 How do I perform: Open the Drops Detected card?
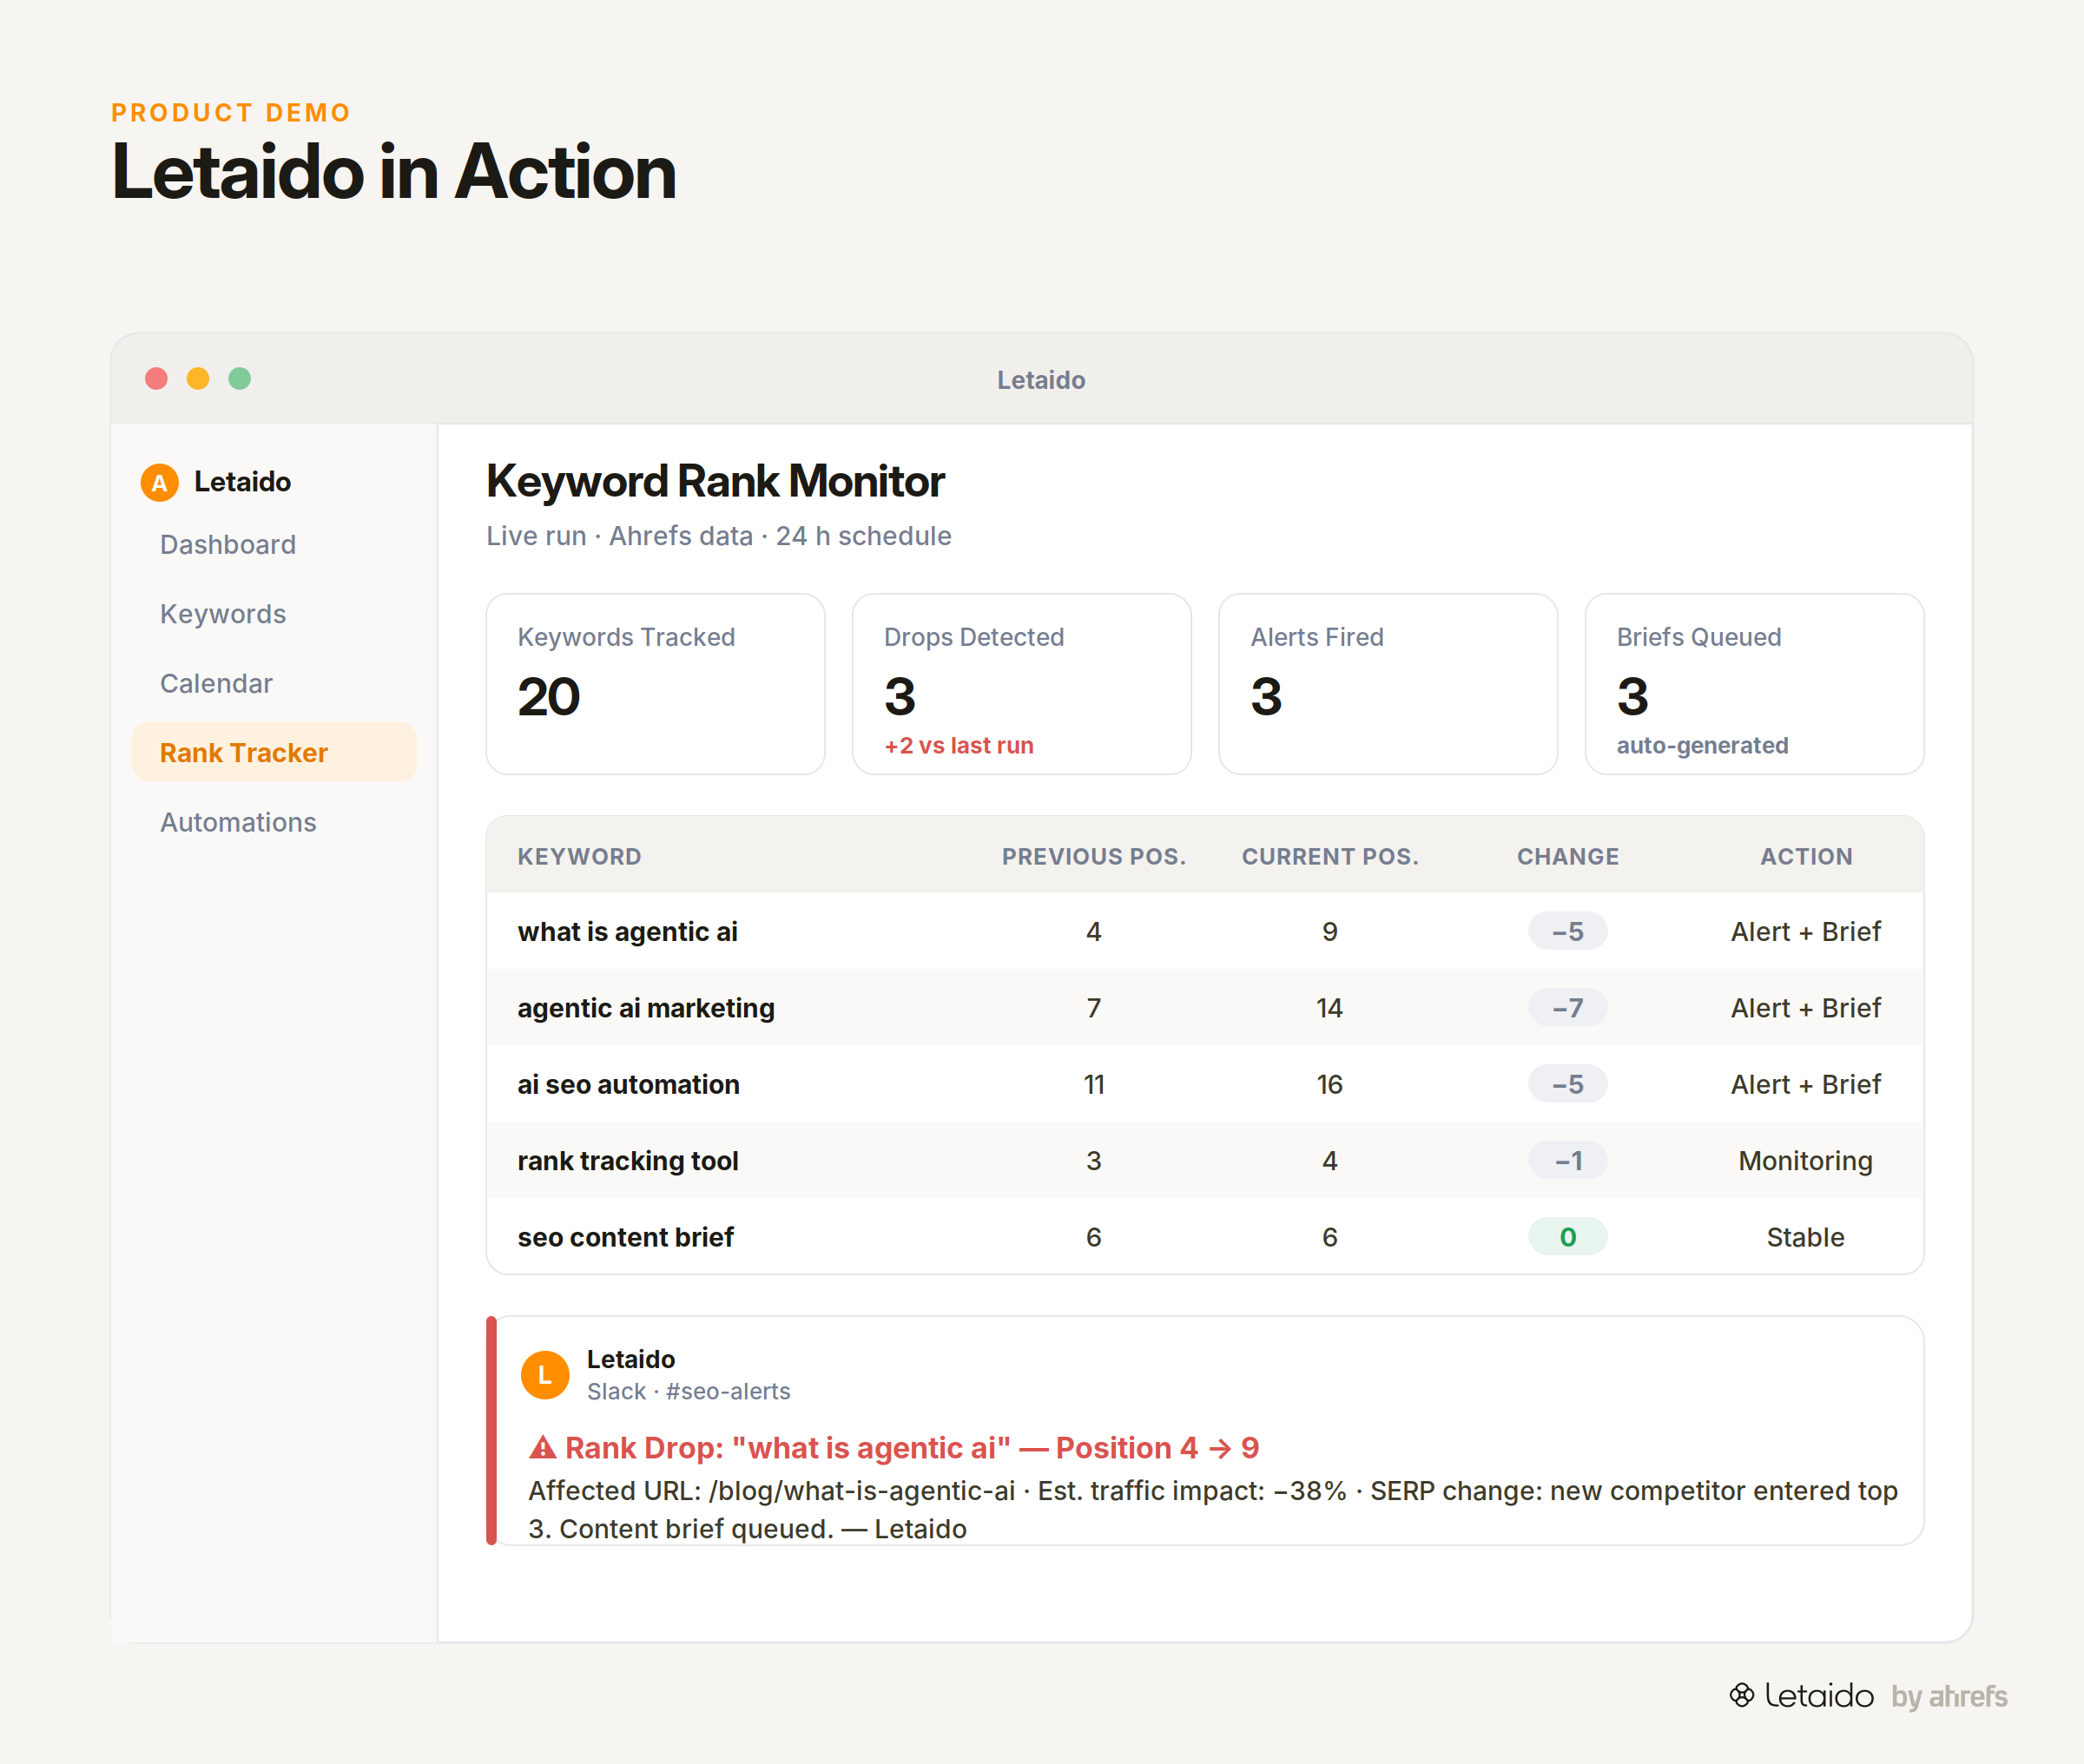pyautogui.click(x=1022, y=684)
